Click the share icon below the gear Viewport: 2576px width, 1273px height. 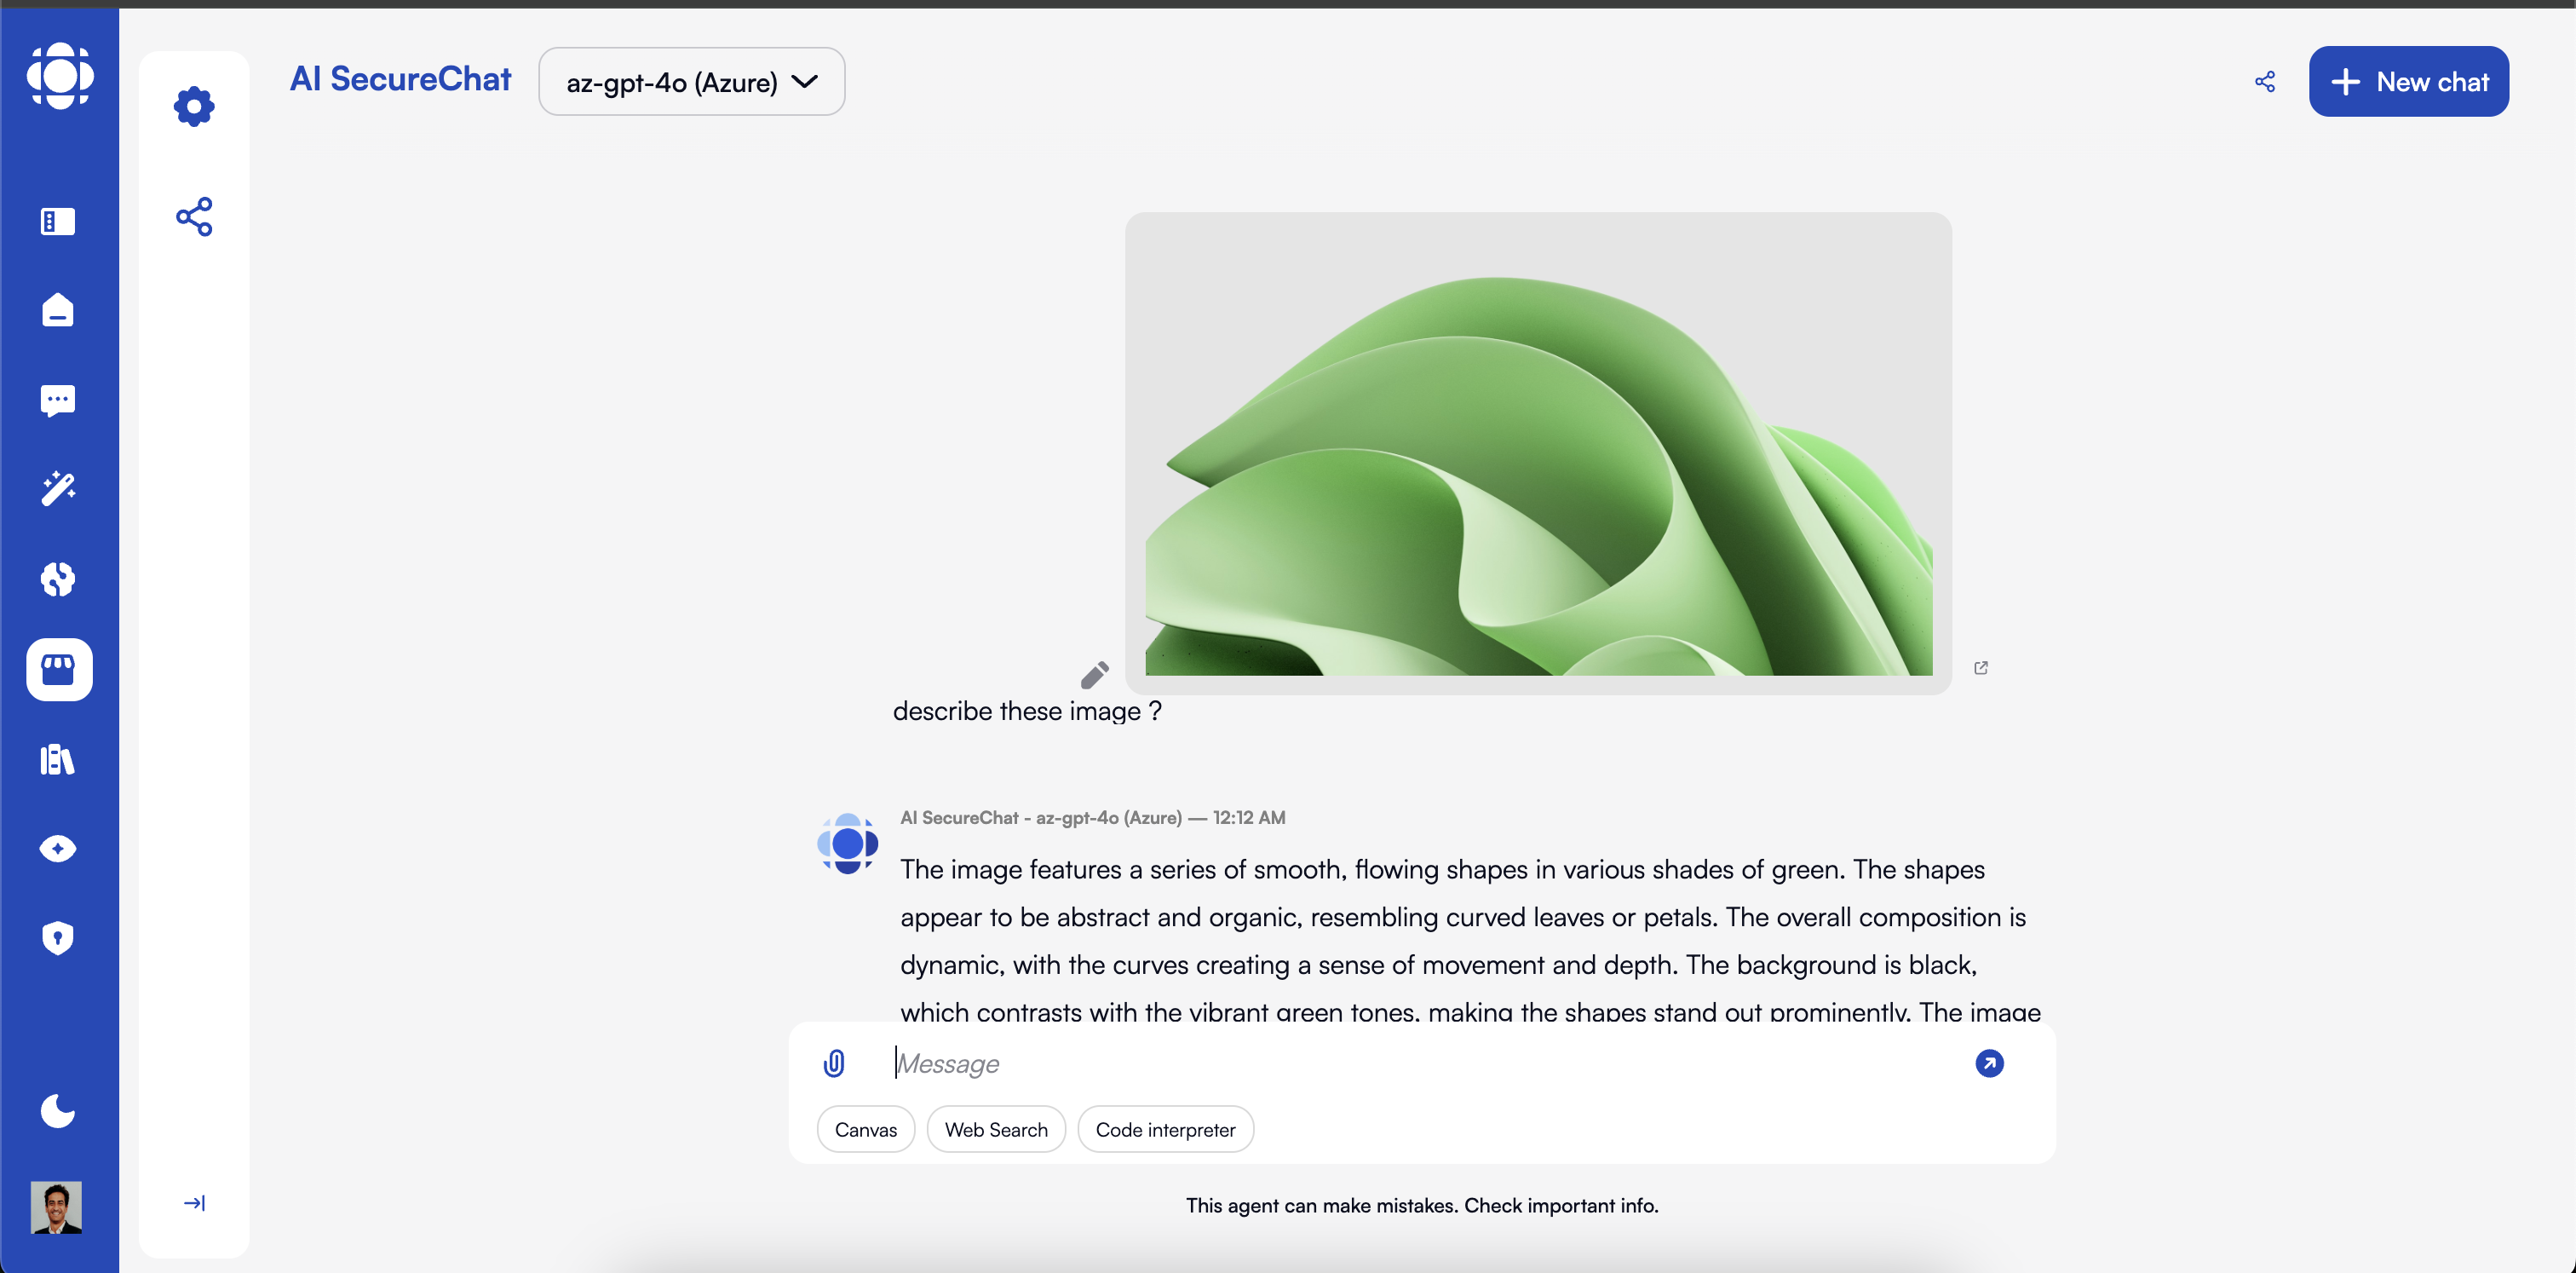pyautogui.click(x=194, y=216)
